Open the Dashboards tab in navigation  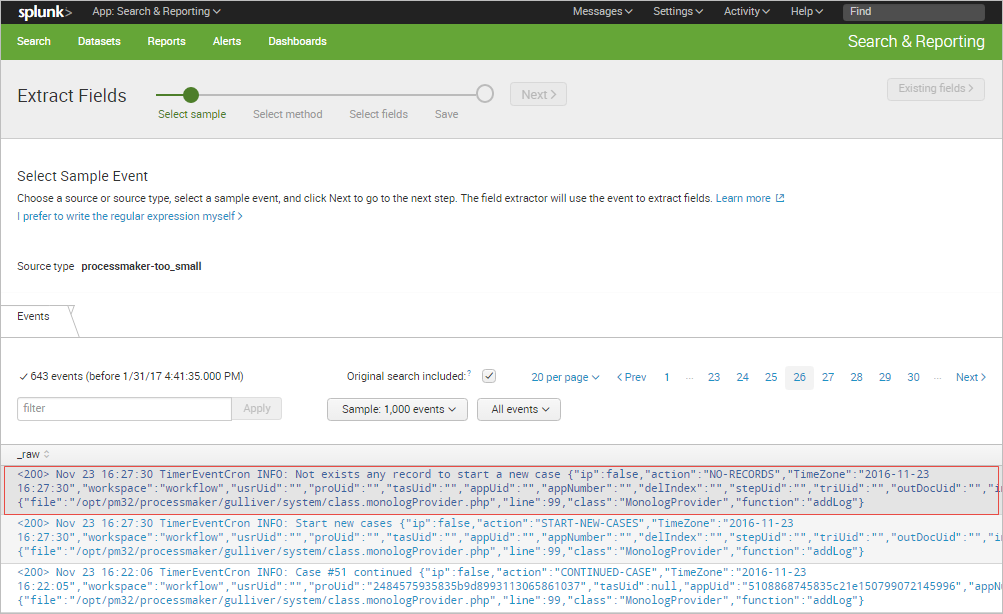(297, 41)
